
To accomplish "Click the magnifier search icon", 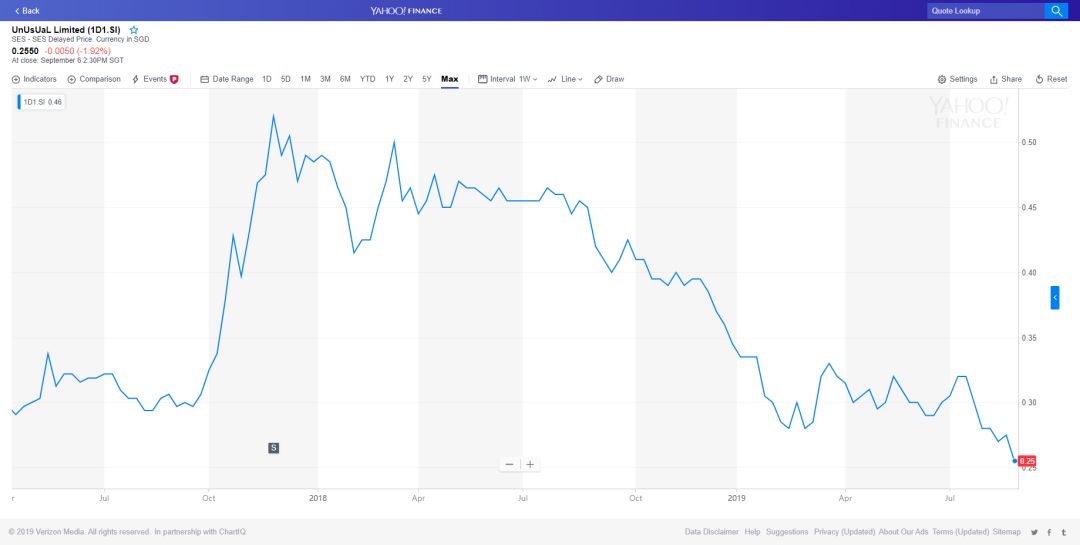I will (1056, 10).
